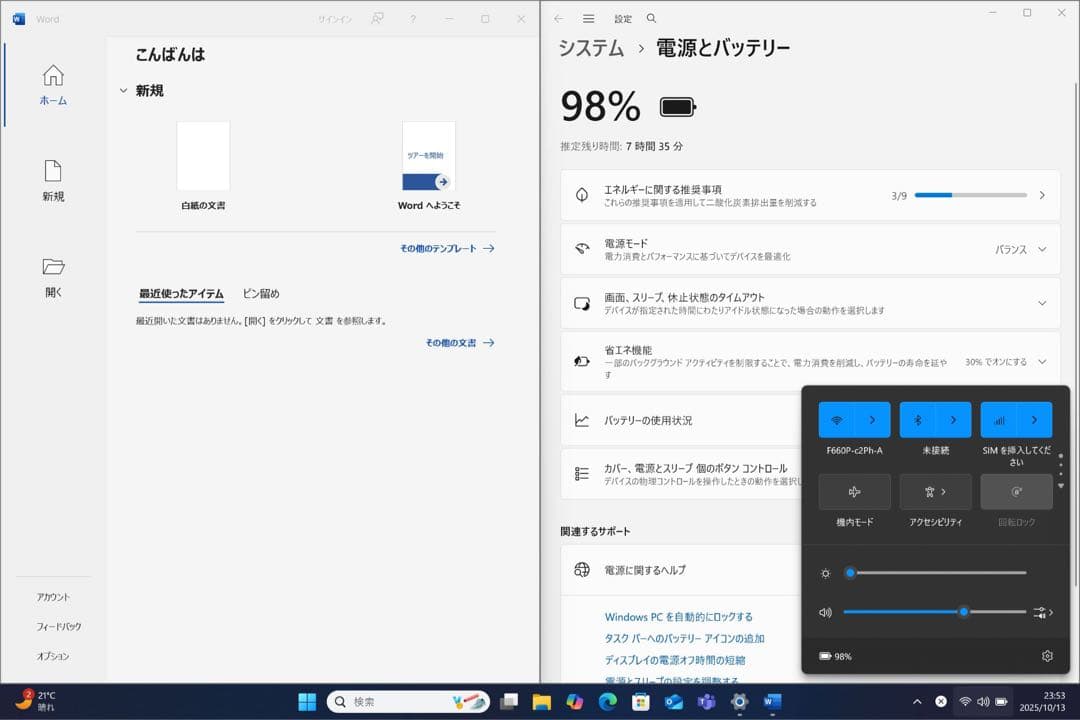Image resolution: width=1080 pixels, height=720 pixels.
Task: Click the Word icon on the taskbar
Action: [773, 701]
